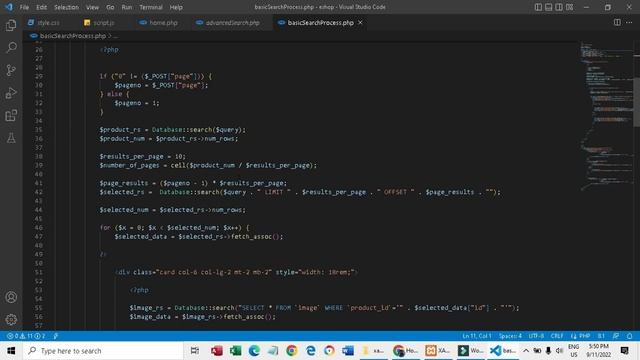640x360 pixels.
Task: Open the Accounts menu icon
Action: coord(11,297)
